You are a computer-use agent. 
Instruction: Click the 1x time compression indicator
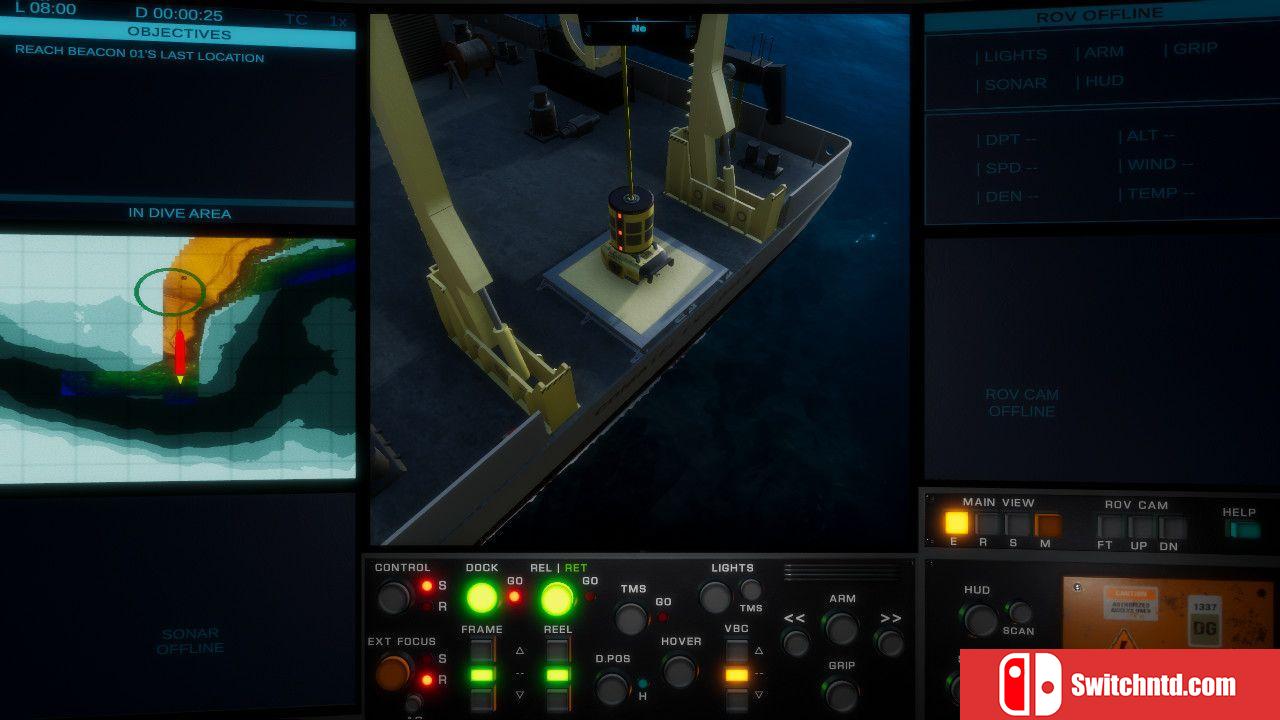point(339,20)
